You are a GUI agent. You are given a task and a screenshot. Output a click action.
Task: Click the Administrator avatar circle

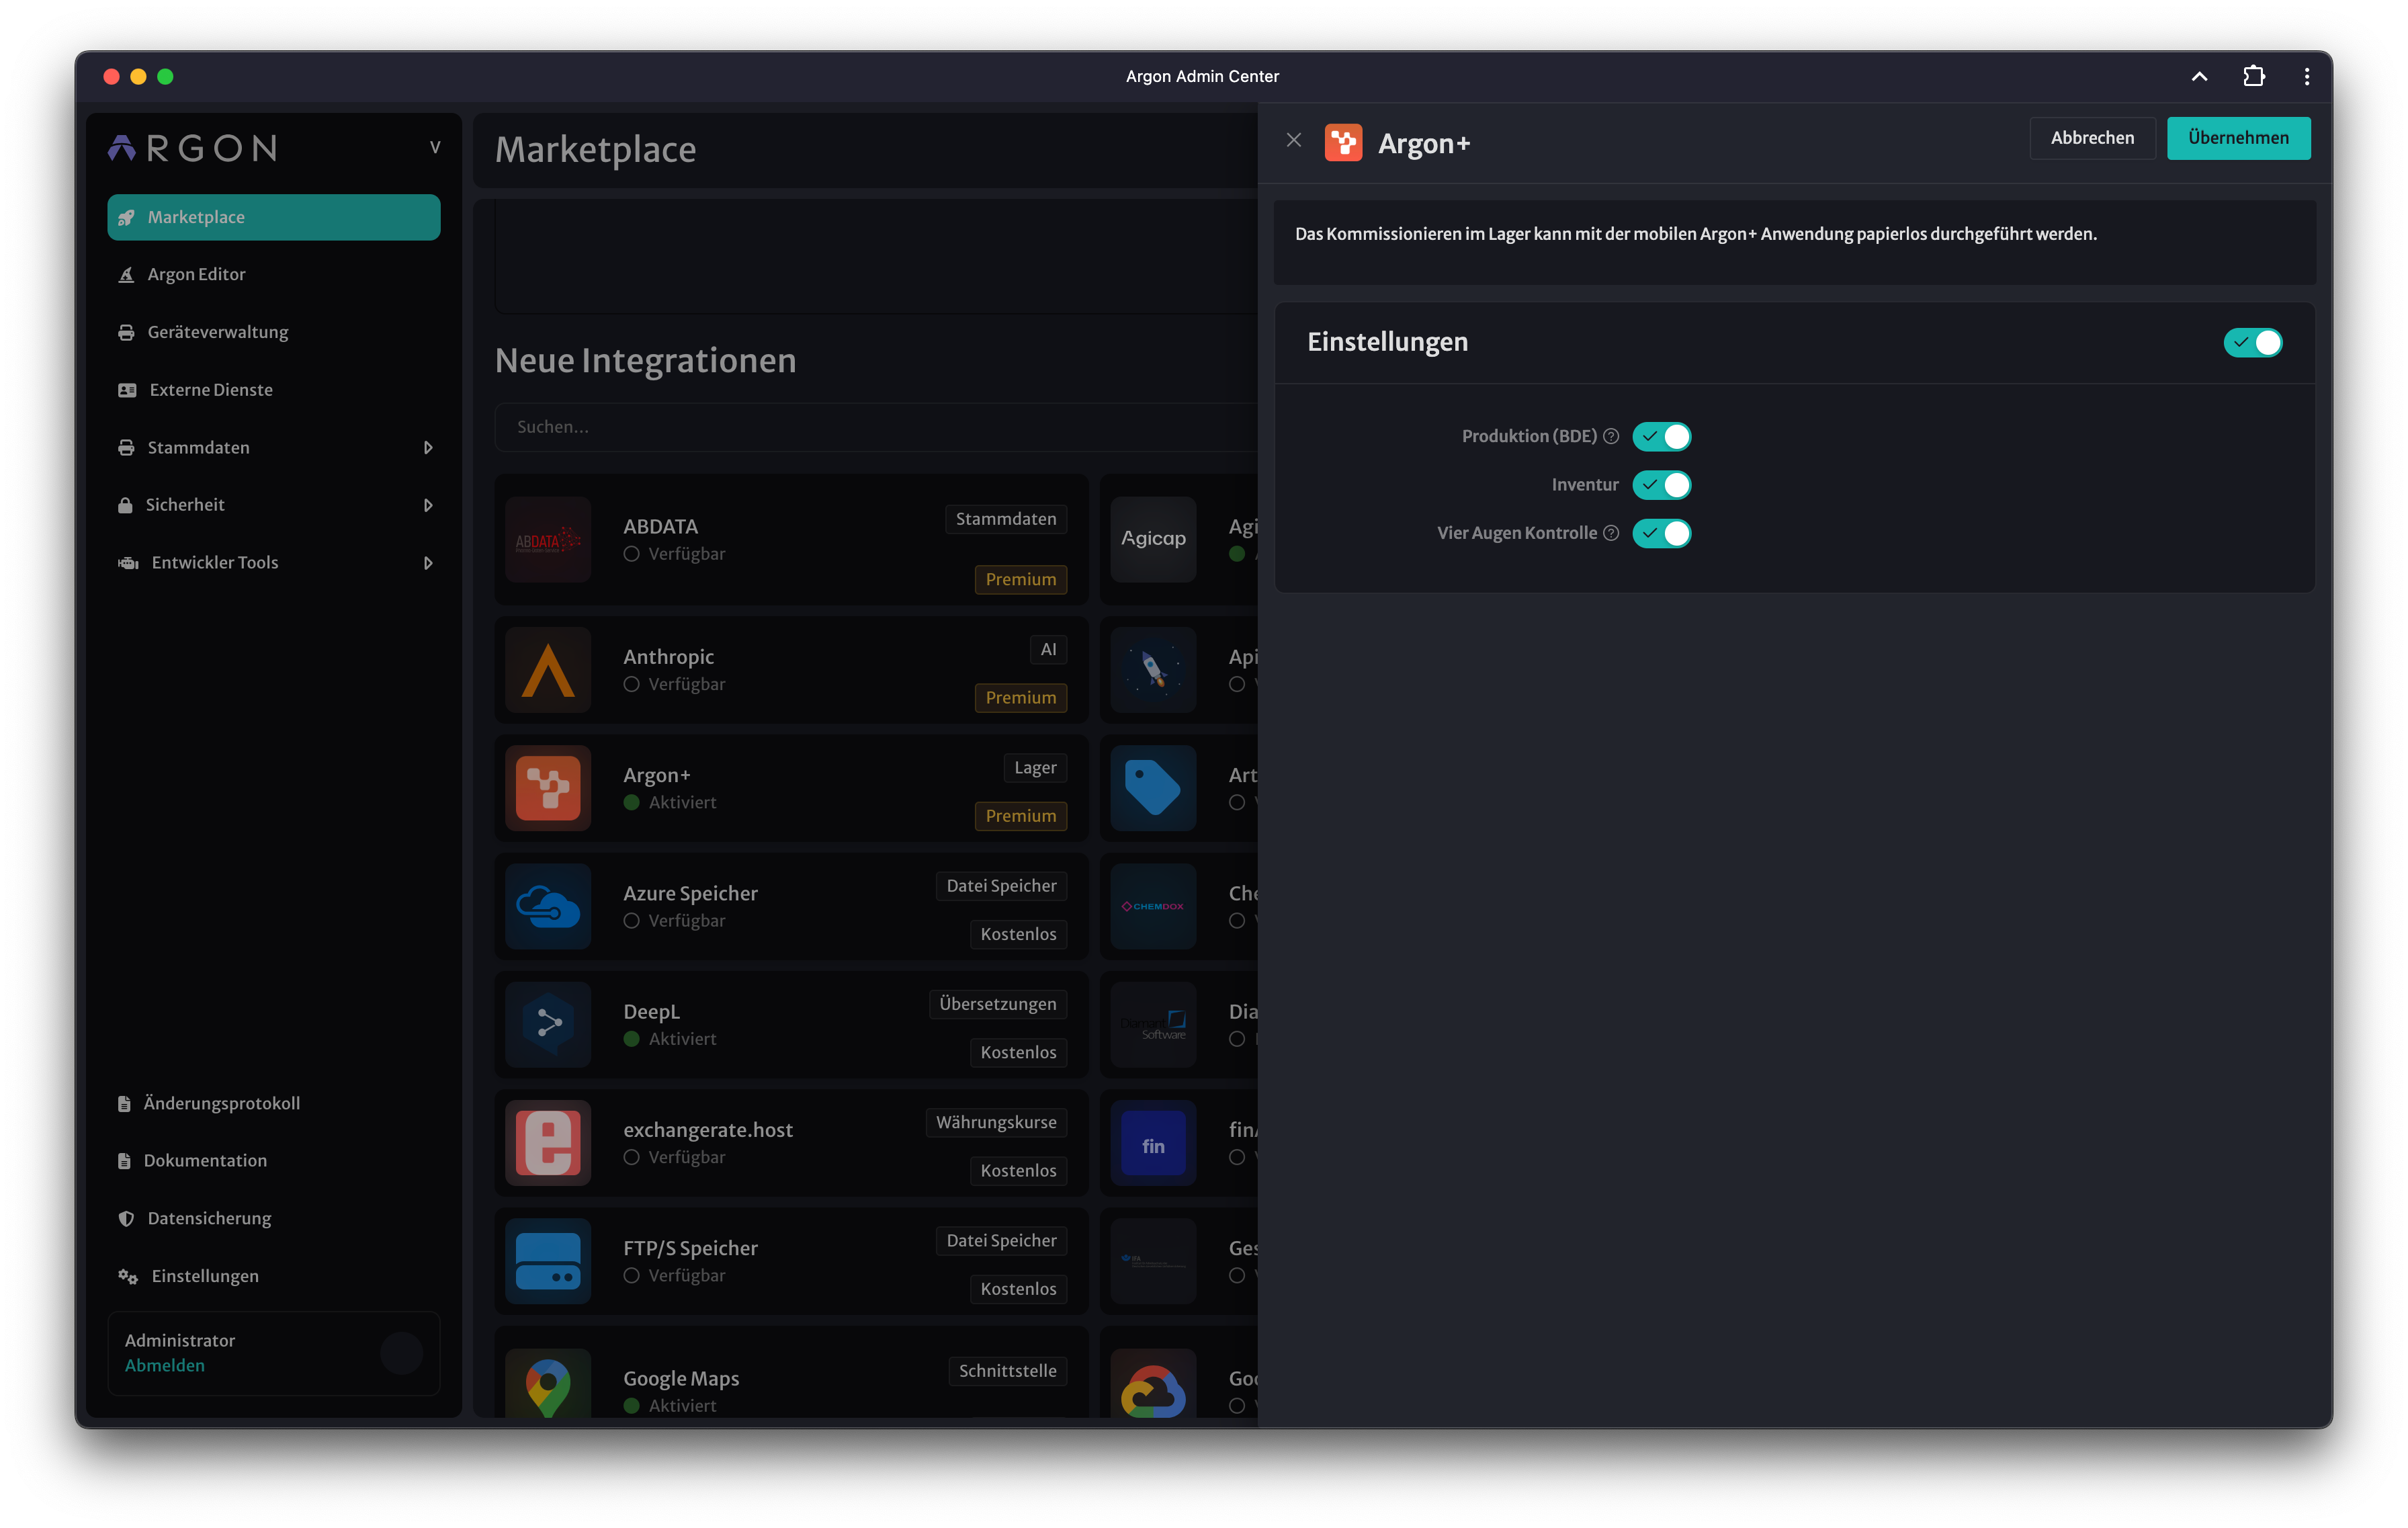[401, 1353]
